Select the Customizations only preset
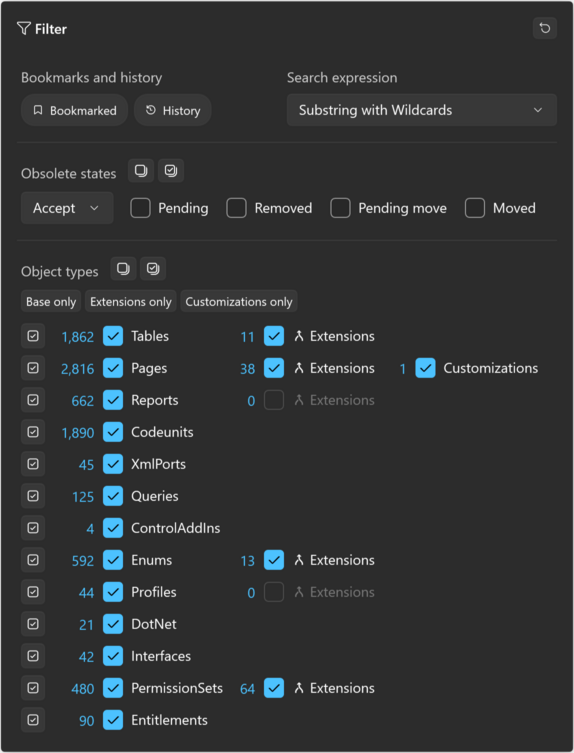This screenshot has width=574, height=753. (239, 302)
